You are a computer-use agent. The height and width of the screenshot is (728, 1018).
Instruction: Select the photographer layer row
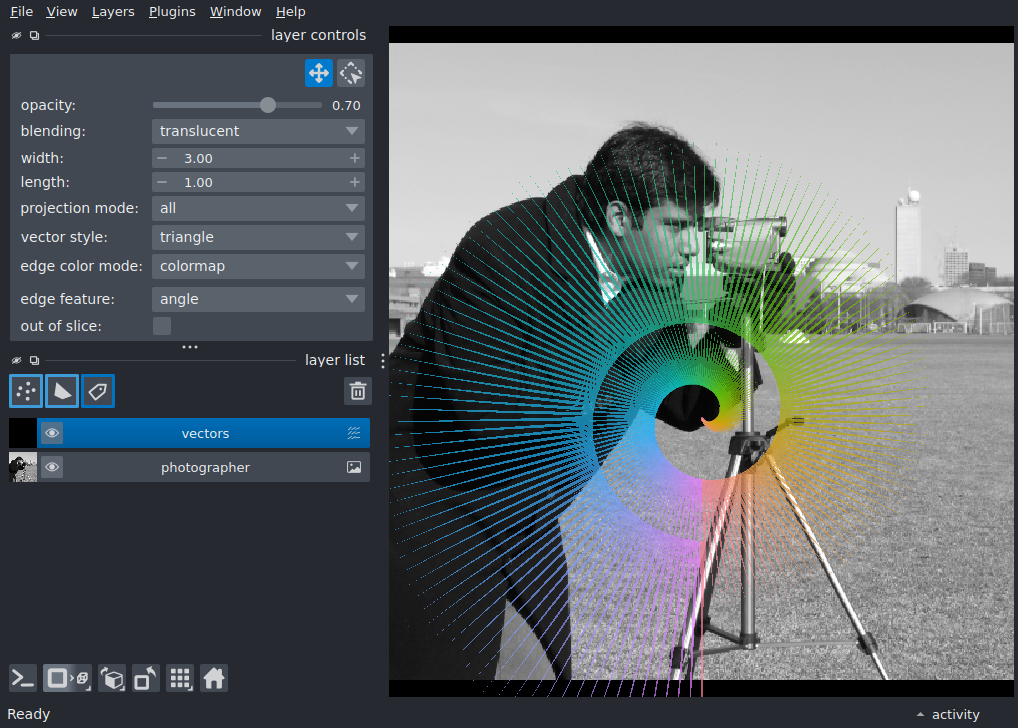click(x=190, y=467)
